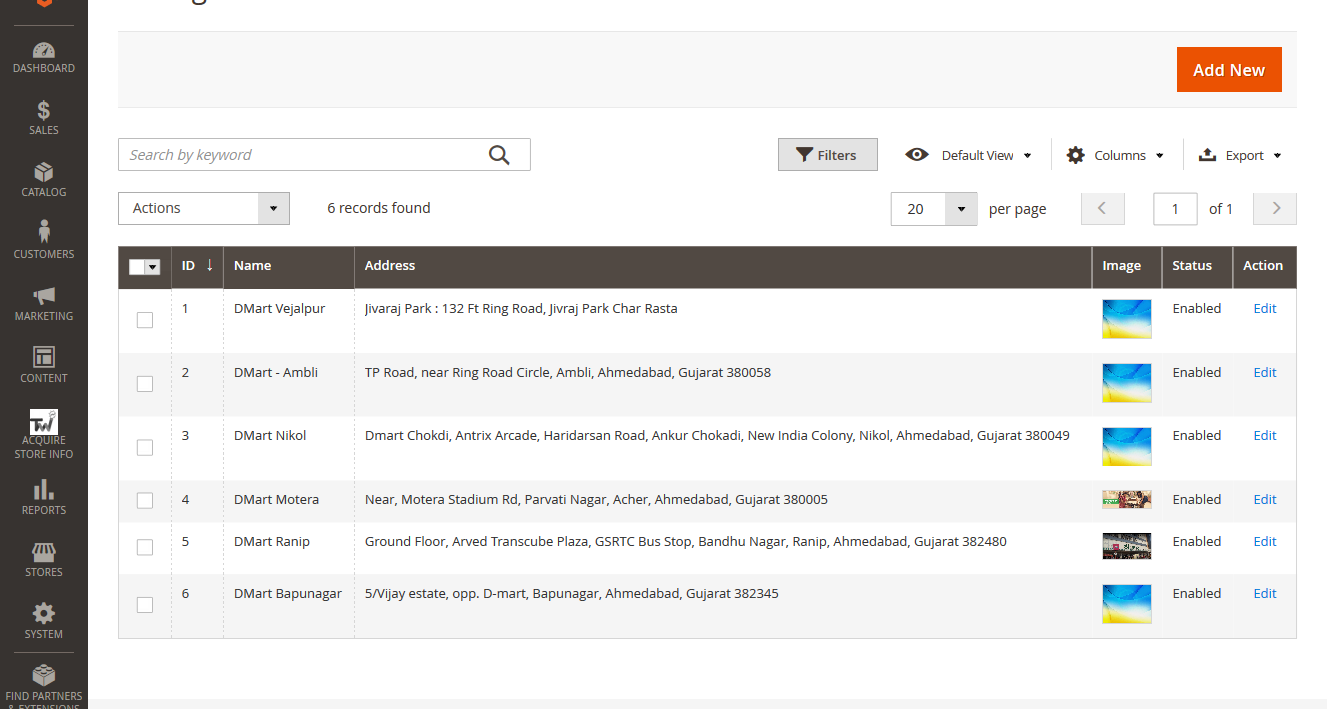Edit the DMart Vejalpur store
This screenshot has height=709, width=1327.
pos(1265,308)
